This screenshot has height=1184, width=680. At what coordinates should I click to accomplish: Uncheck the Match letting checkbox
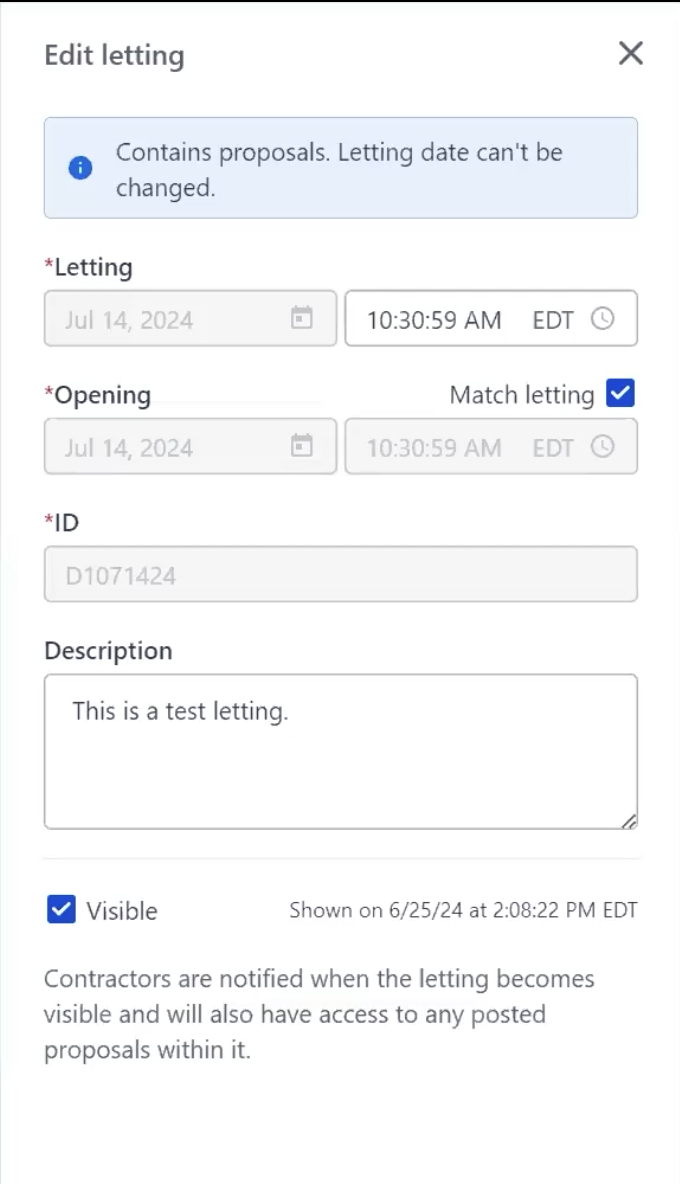point(621,394)
